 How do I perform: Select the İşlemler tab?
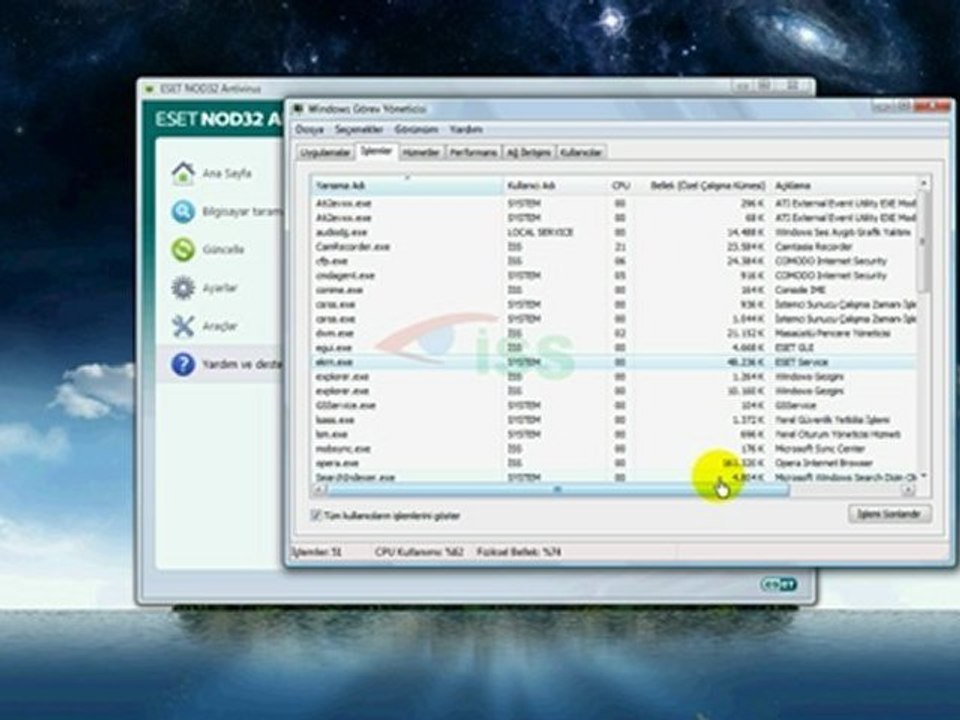point(377,151)
